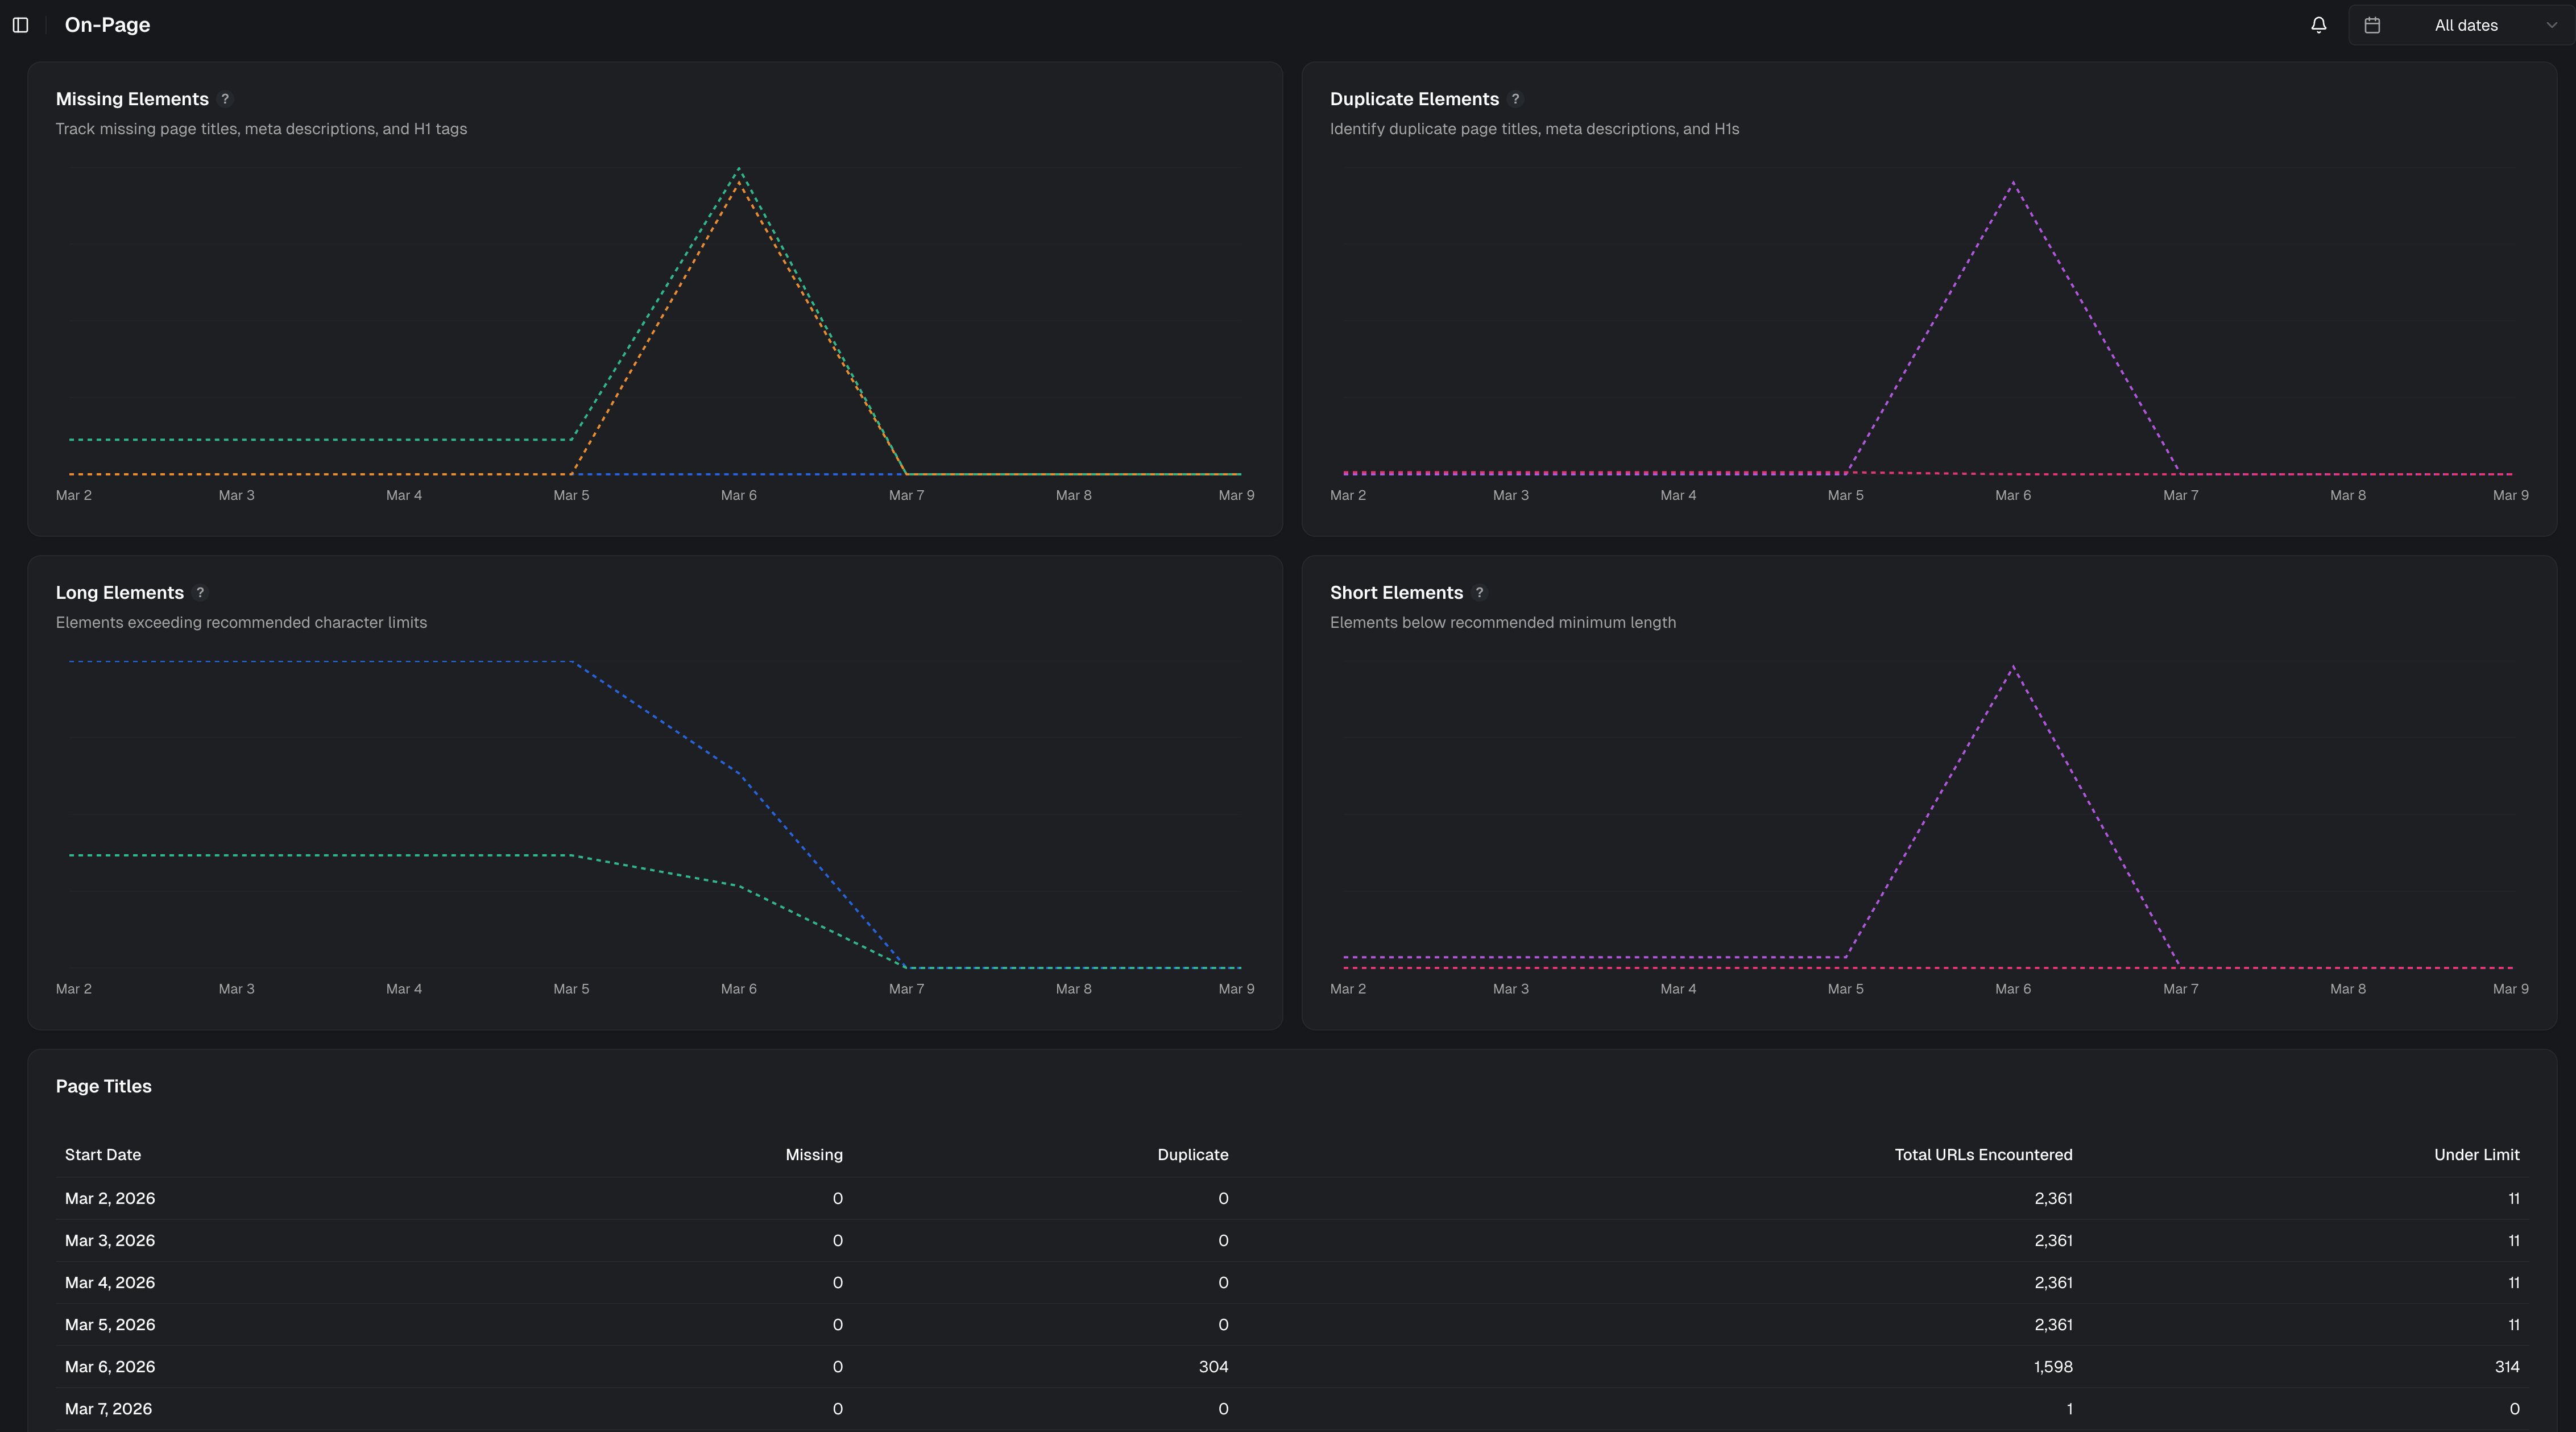The height and width of the screenshot is (1432, 2576).
Task: Sort by Under Limit column header
Action: (x=2476, y=1155)
